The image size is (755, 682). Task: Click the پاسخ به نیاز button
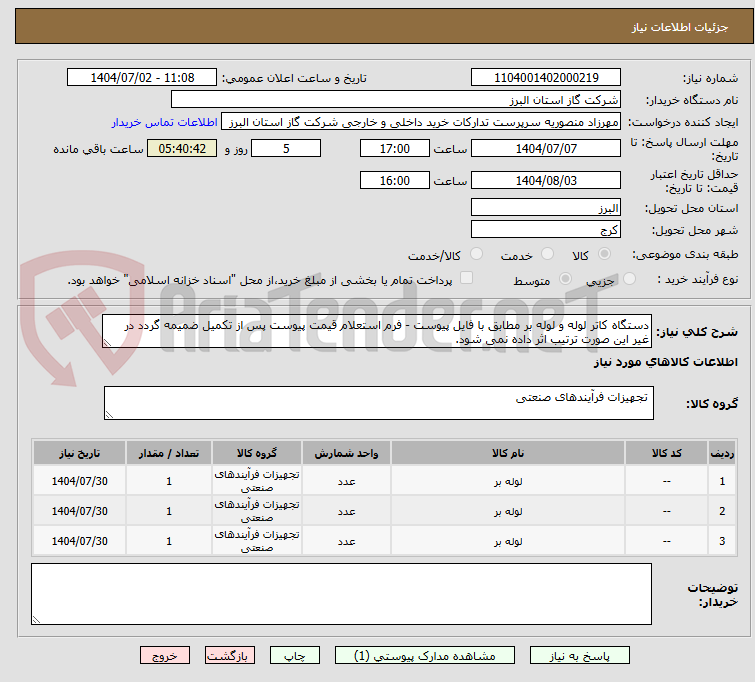point(580,656)
